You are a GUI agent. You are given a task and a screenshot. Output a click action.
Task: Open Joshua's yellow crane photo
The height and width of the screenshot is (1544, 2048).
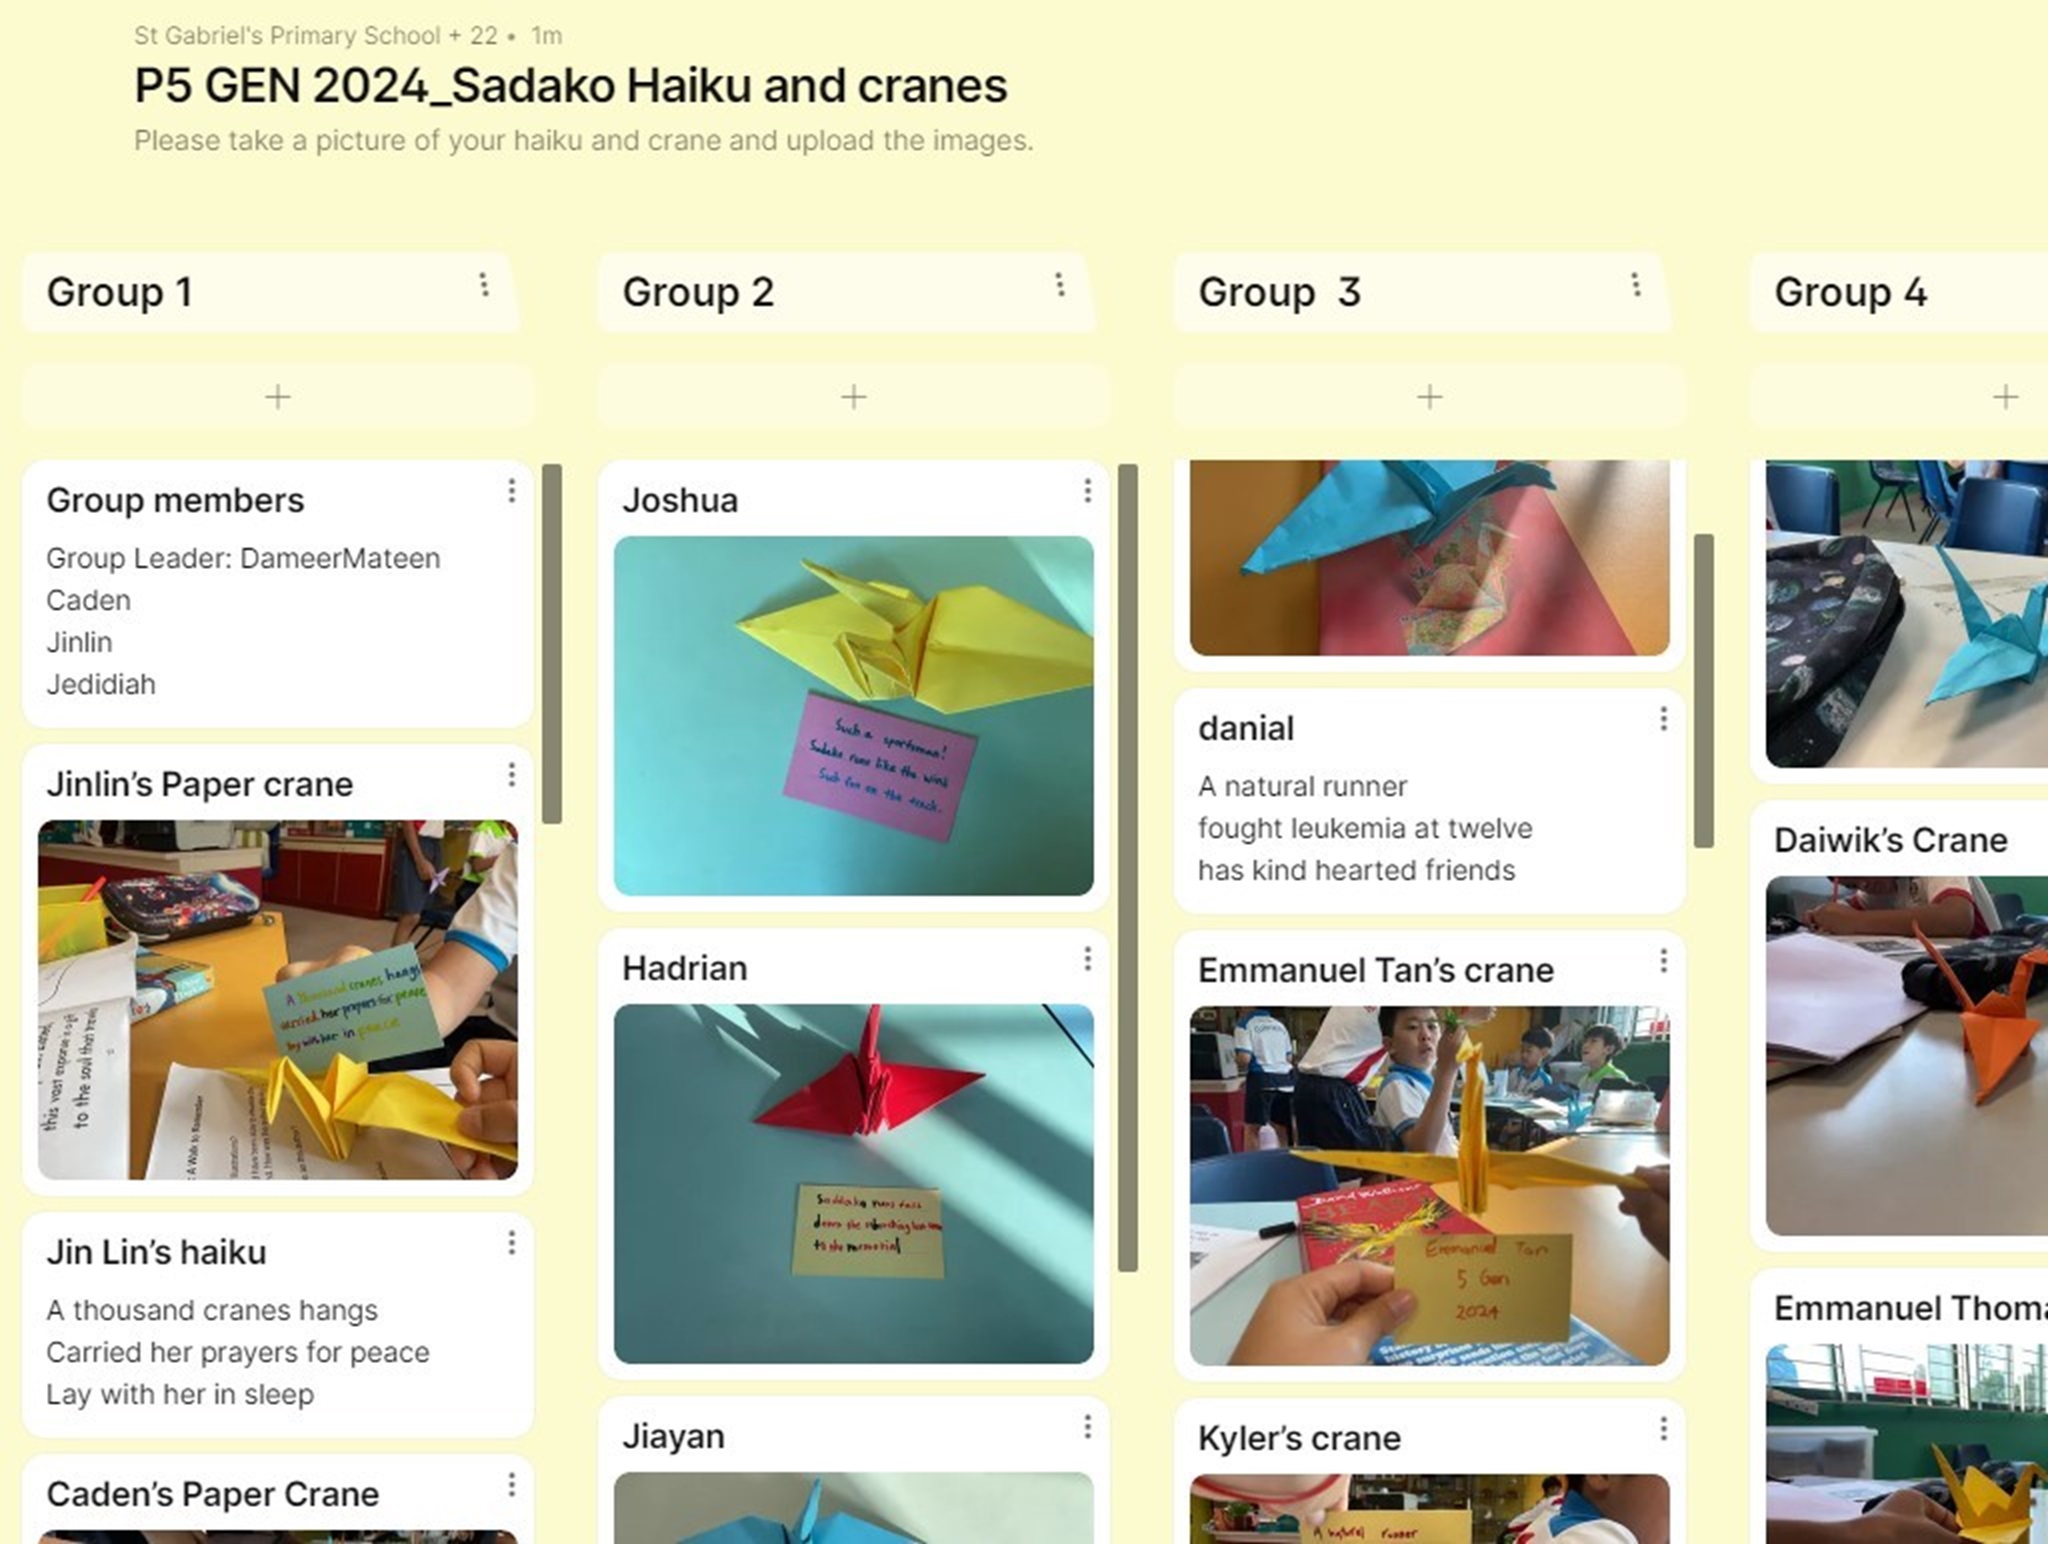tap(854, 716)
